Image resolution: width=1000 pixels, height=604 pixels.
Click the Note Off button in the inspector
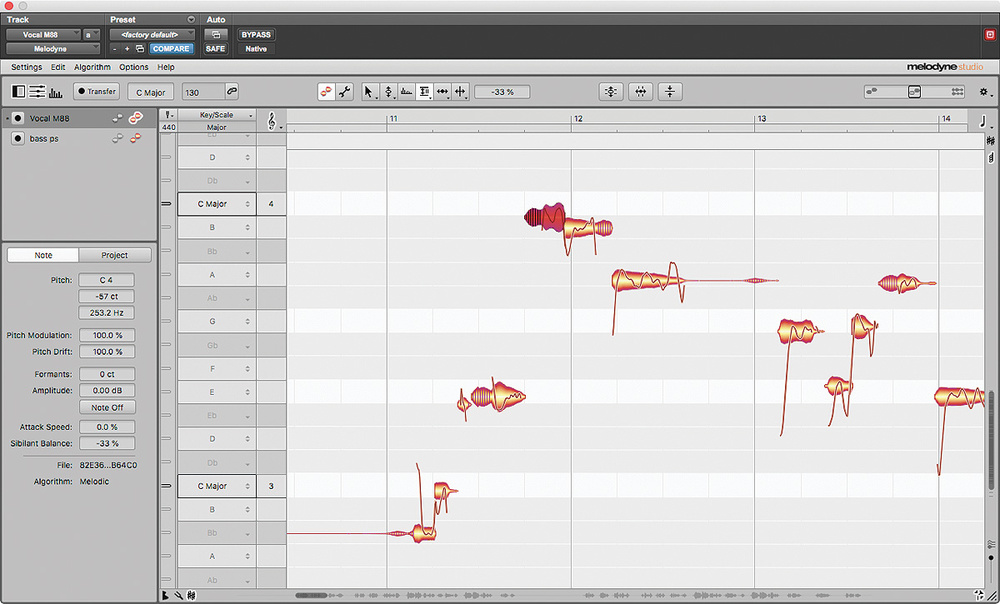(107, 407)
